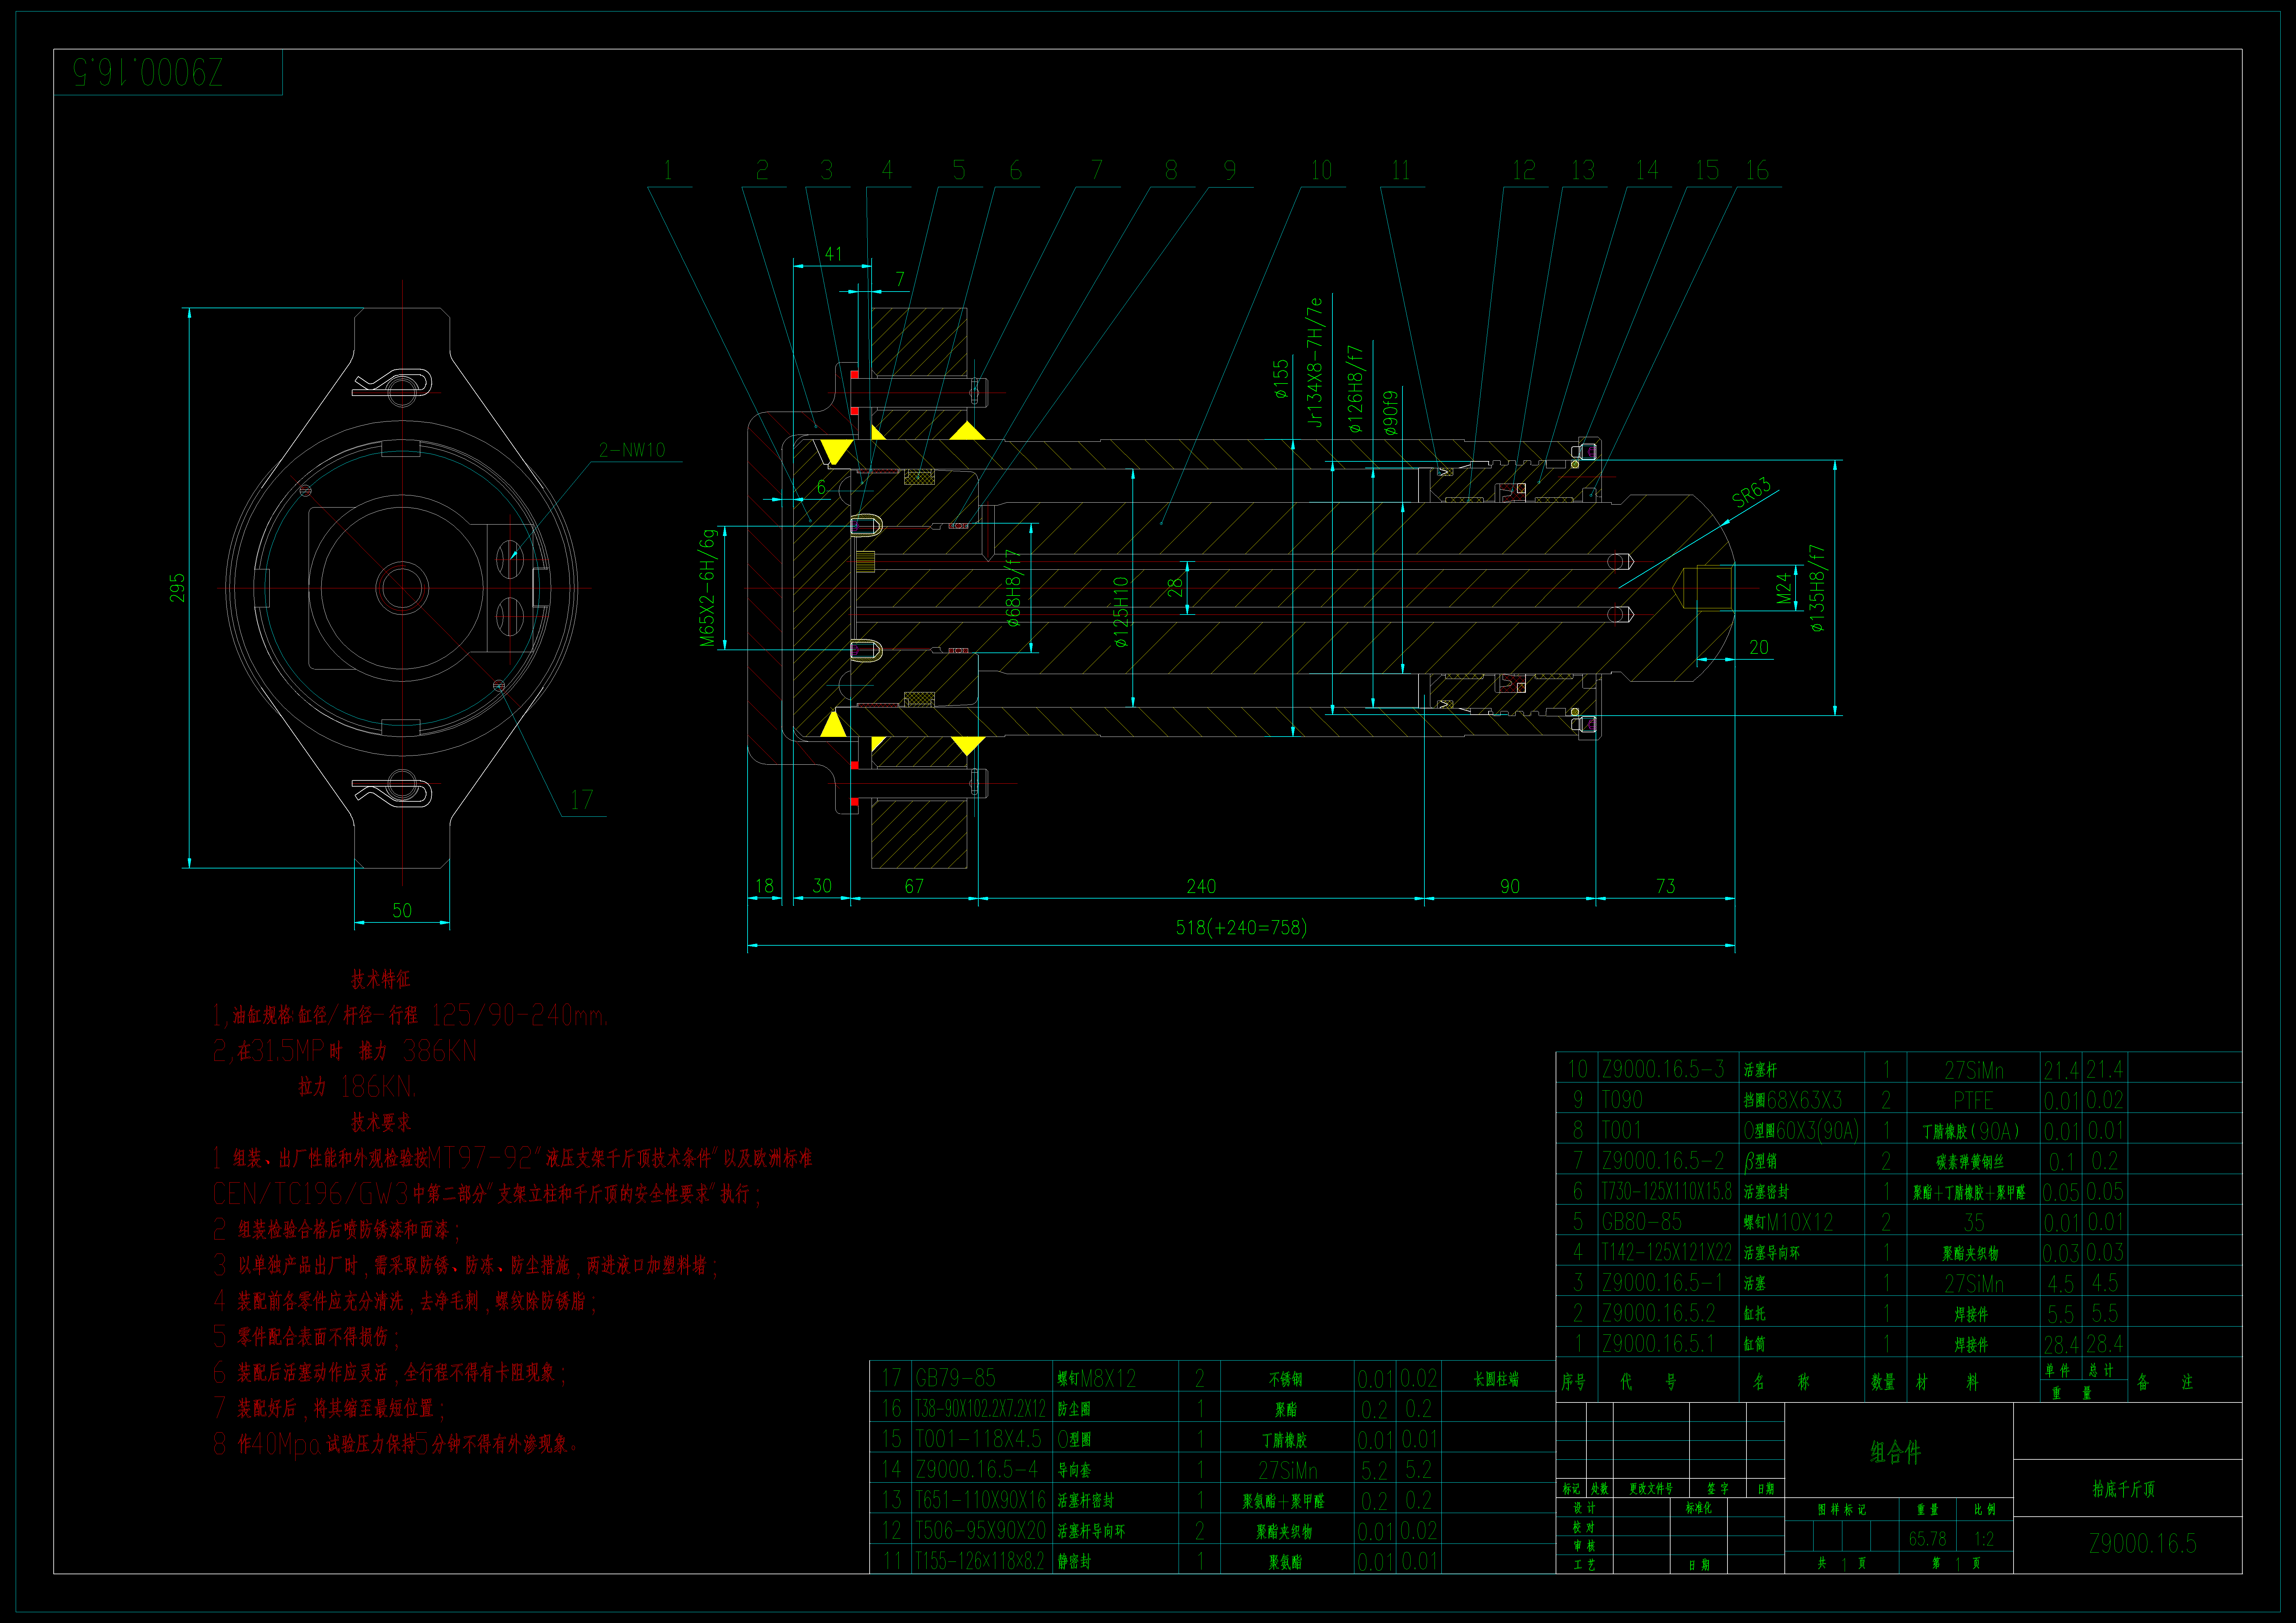
Task: Select the ø68H8/f7 fit dimension
Action: pos(1013,588)
